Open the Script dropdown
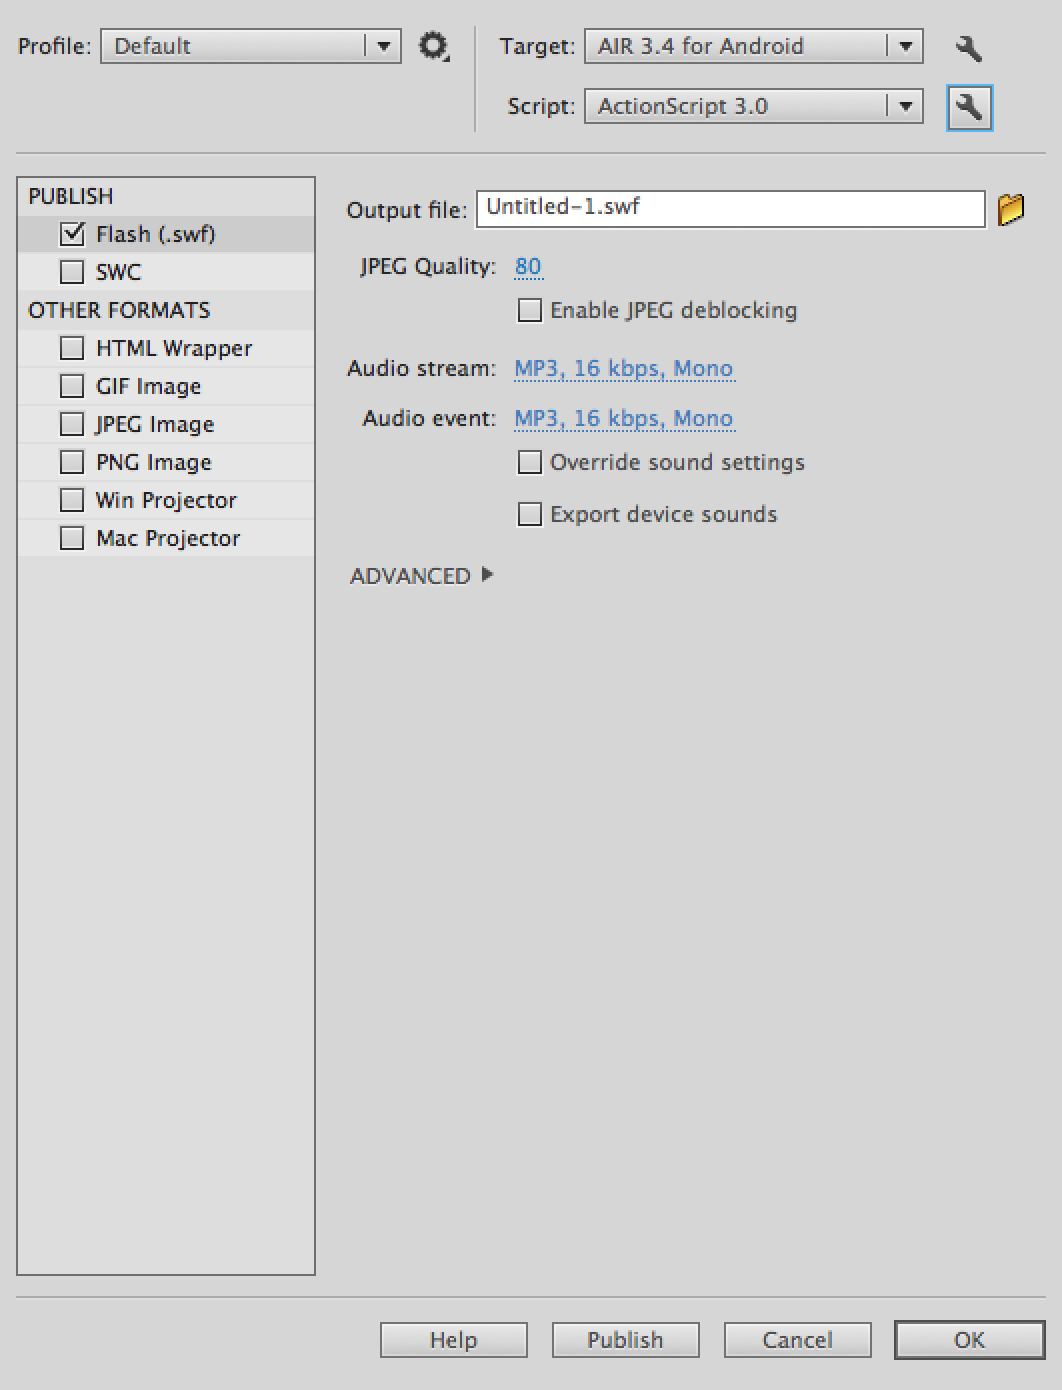1062x1390 pixels. [754, 106]
